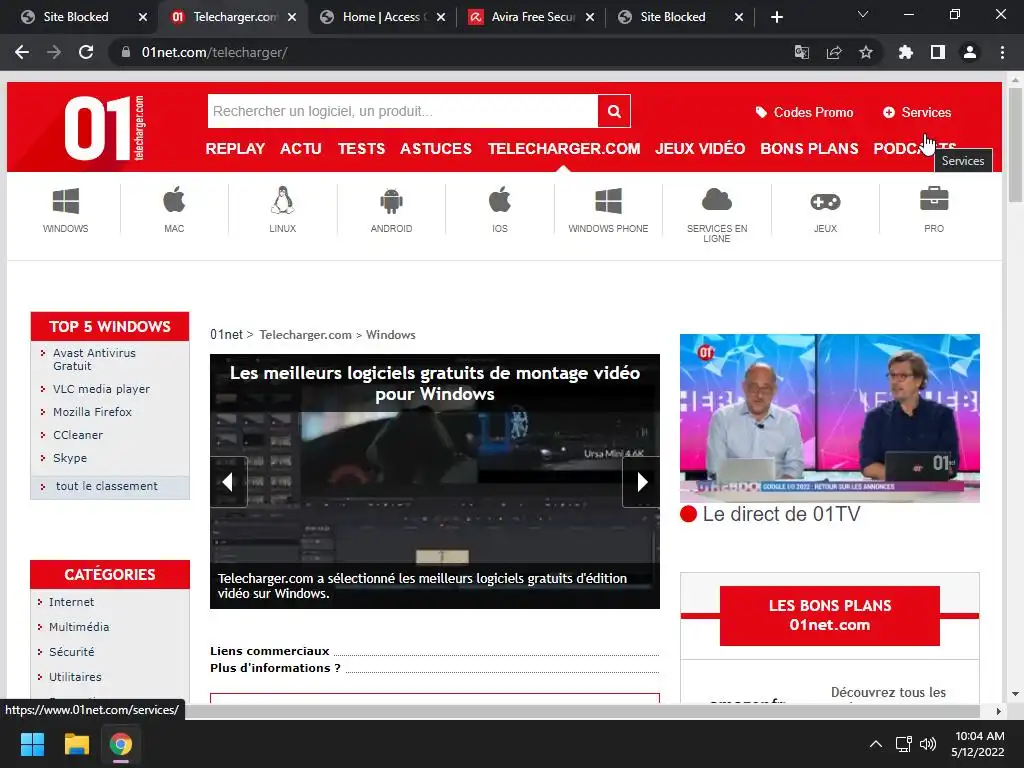This screenshot has width=1024, height=768.
Task: Open the Chrome profile avatar icon
Action: click(x=970, y=52)
